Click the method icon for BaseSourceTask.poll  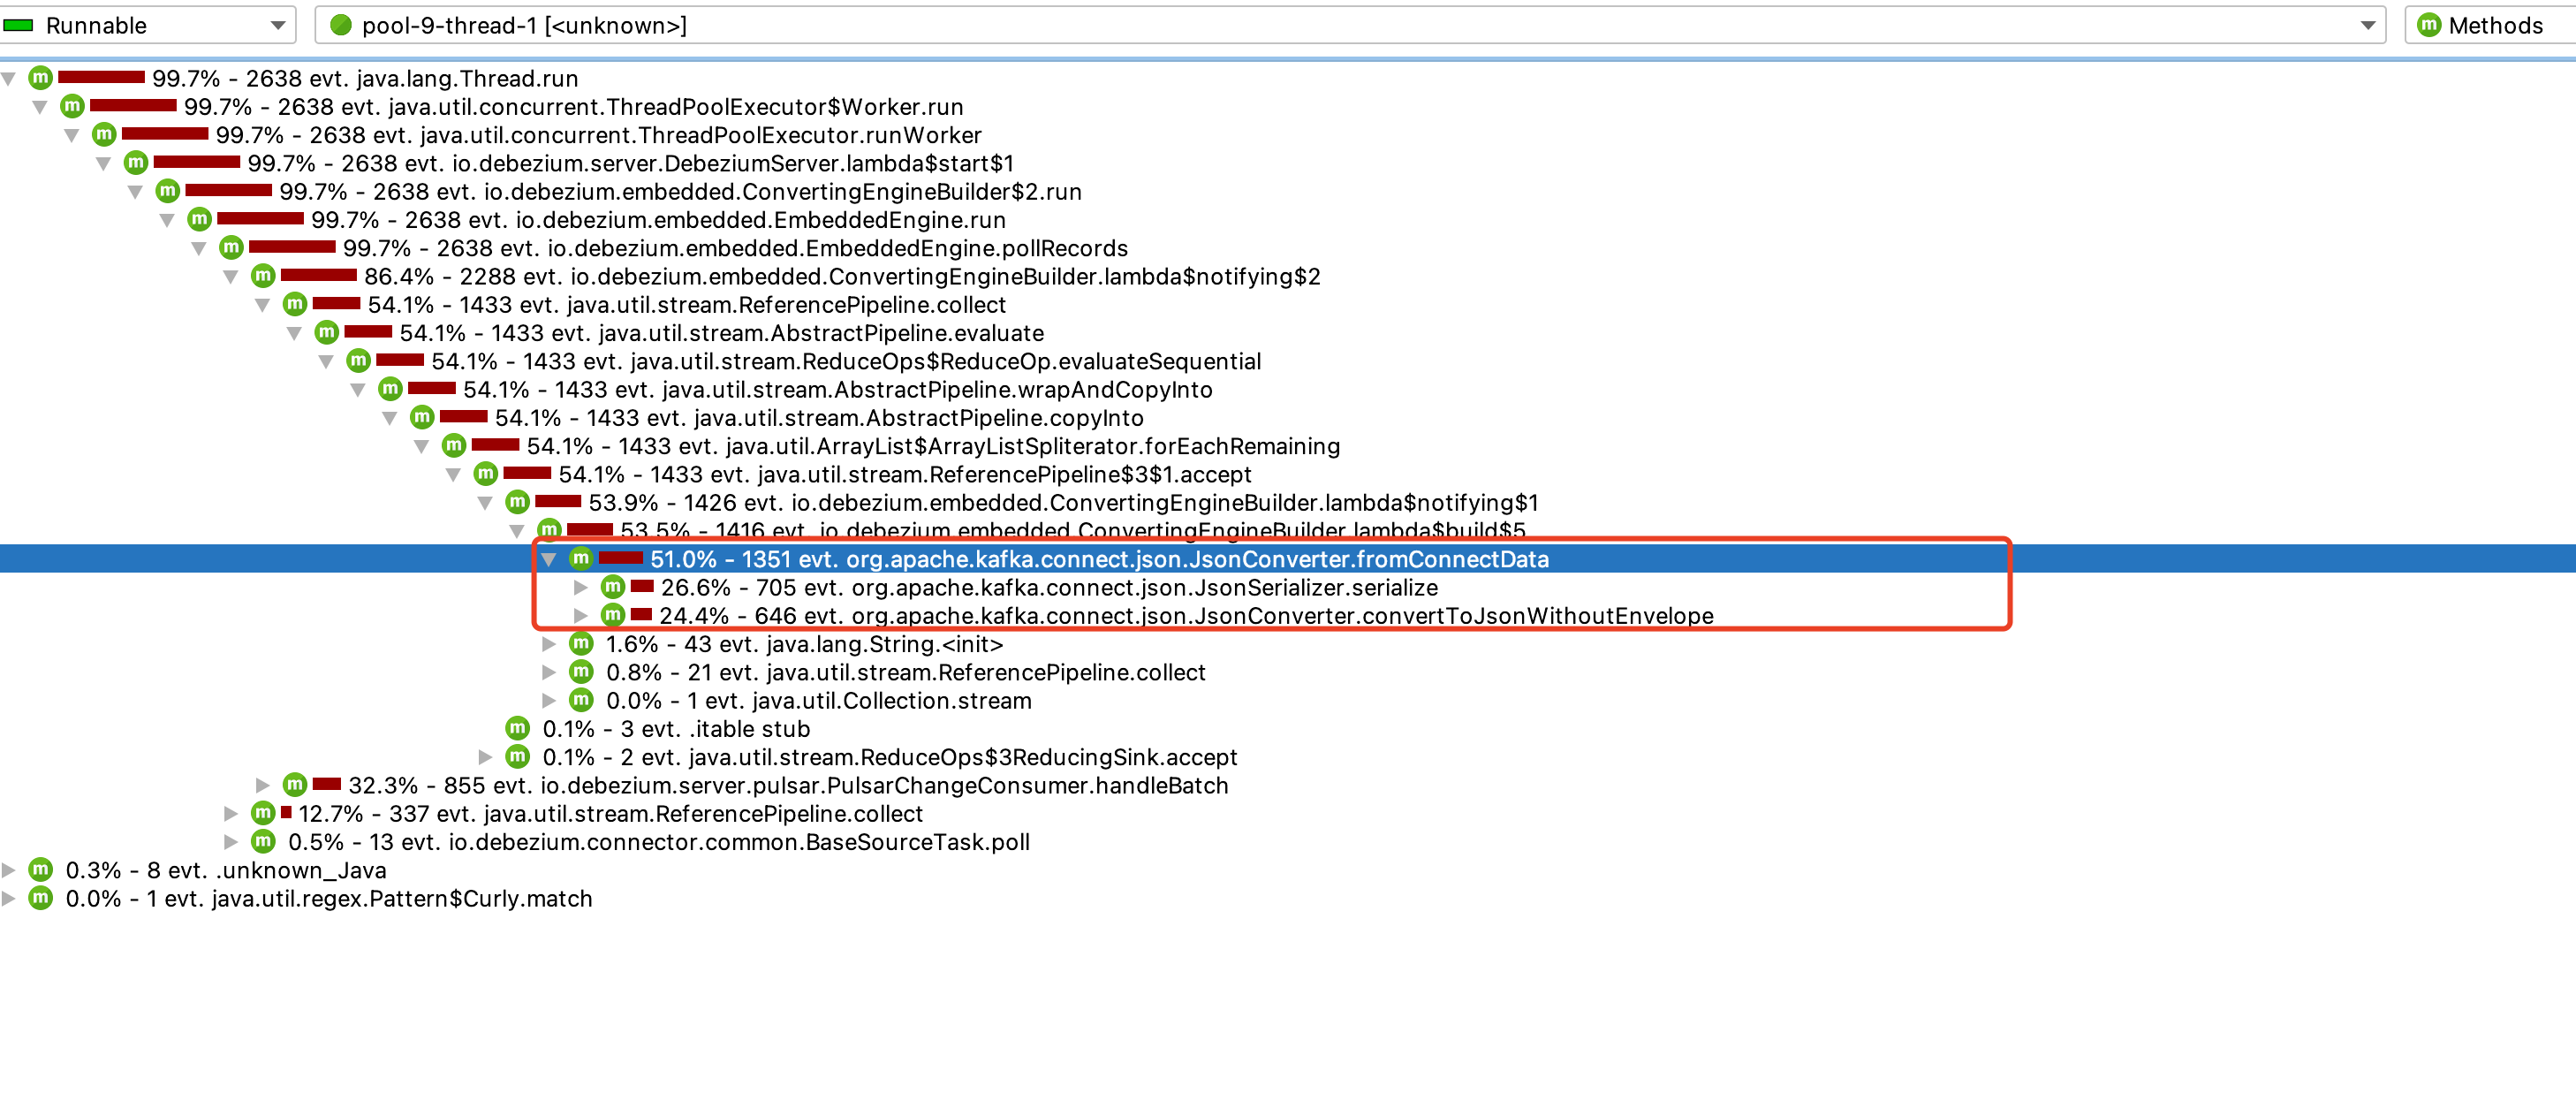click(x=263, y=841)
